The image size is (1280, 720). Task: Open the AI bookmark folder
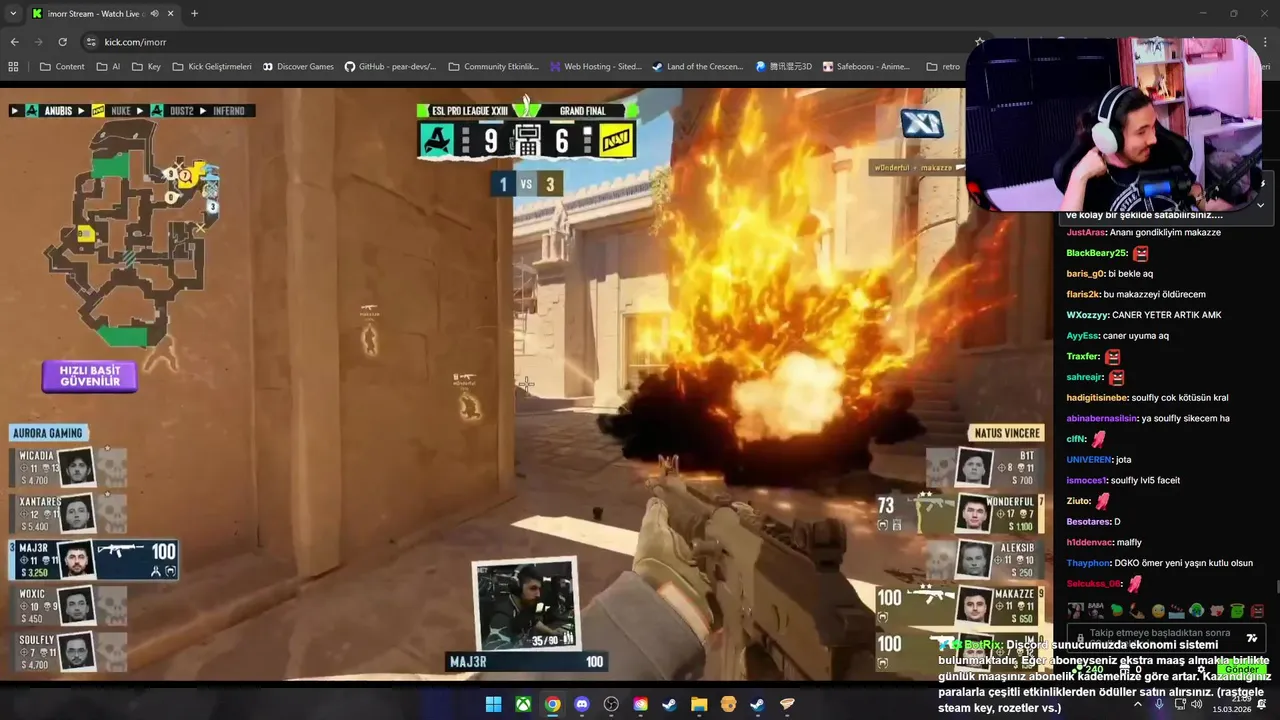(108, 67)
